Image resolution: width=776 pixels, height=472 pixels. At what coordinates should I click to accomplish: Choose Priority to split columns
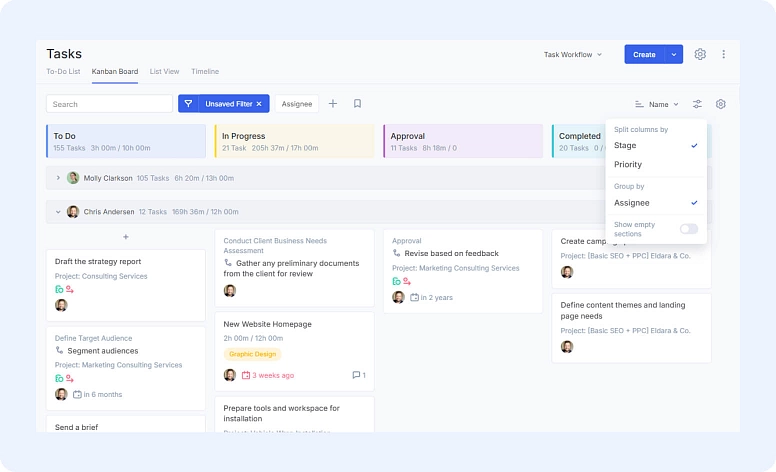pyautogui.click(x=628, y=164)
